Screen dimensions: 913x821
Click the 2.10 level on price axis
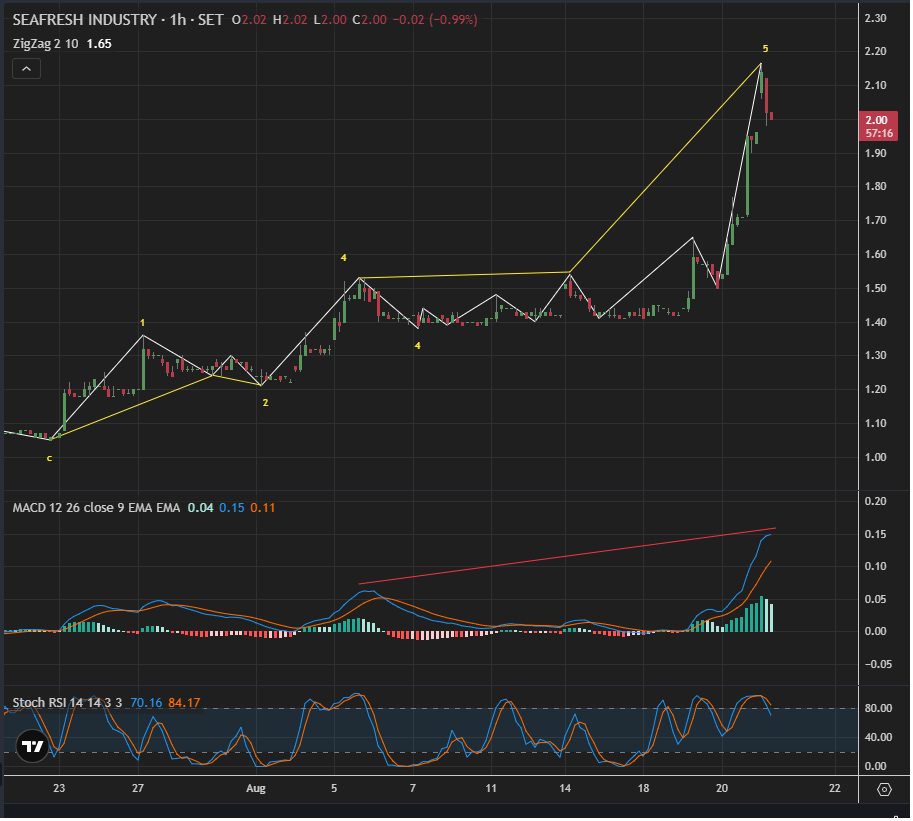pos(877,86)
